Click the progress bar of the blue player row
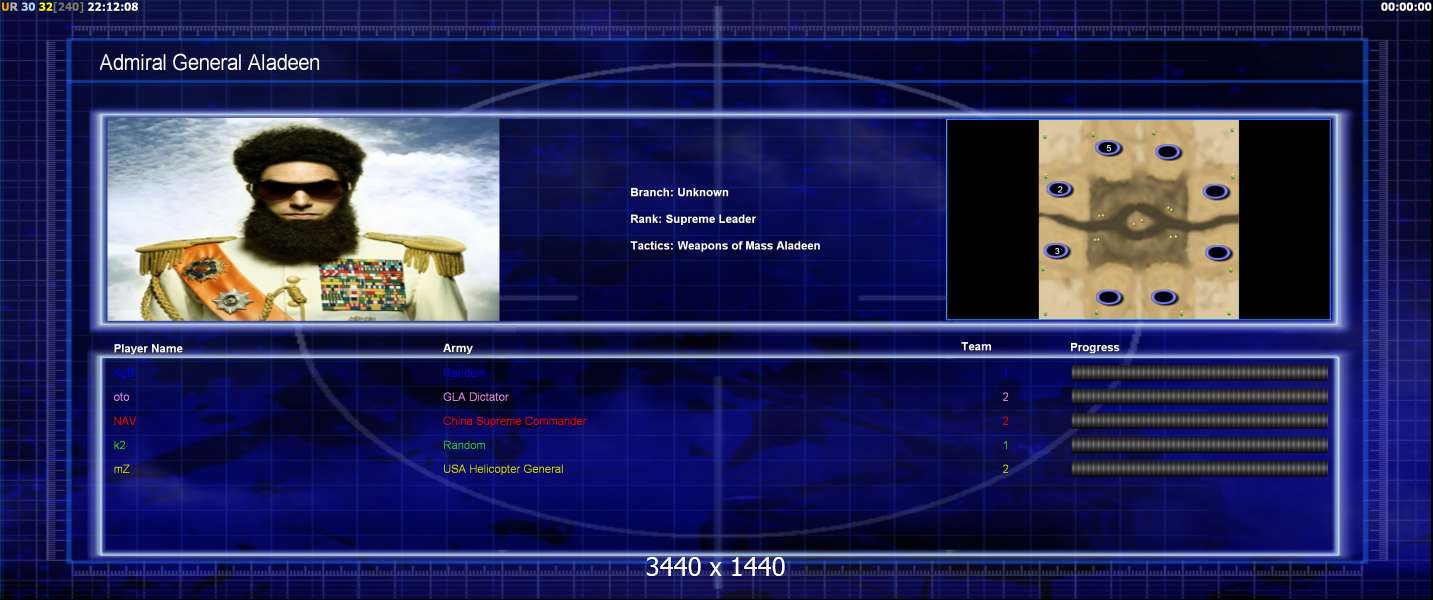This screenshot has height=600, width=1433. tap(1200, 373)
